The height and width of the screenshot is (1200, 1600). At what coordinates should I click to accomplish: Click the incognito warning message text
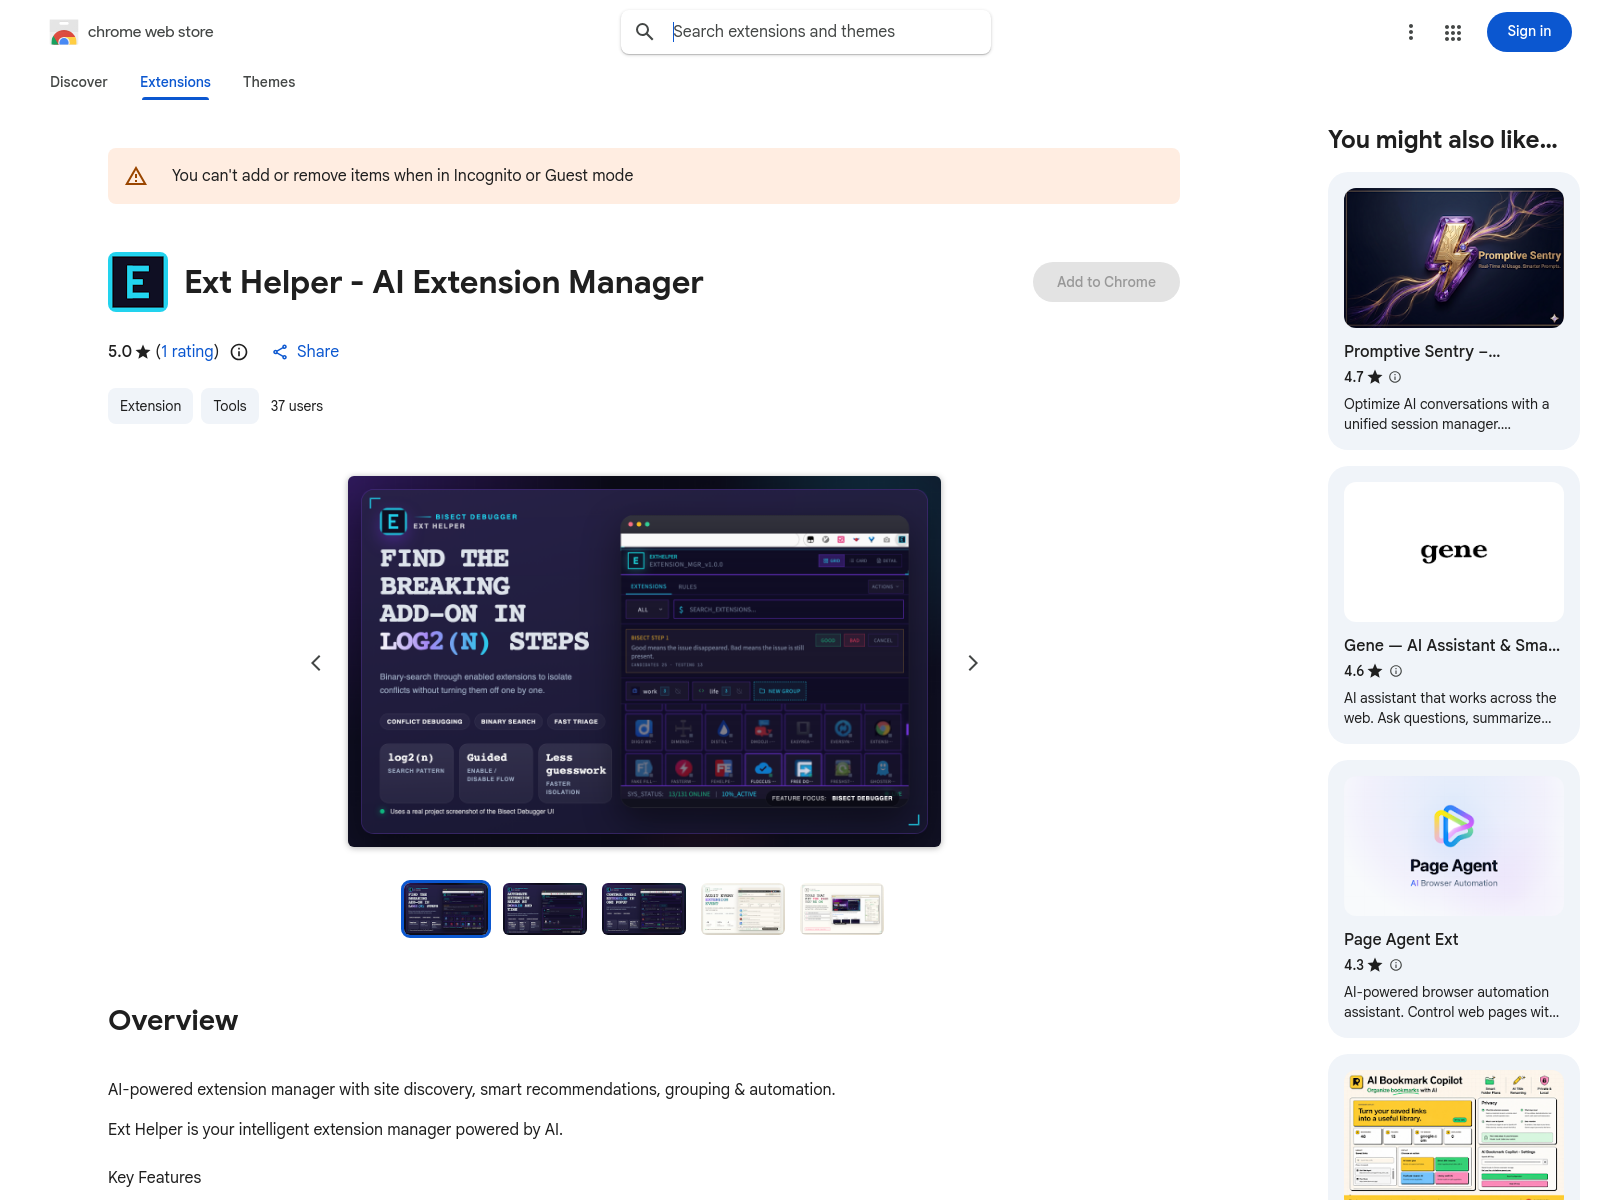(402, 175)
